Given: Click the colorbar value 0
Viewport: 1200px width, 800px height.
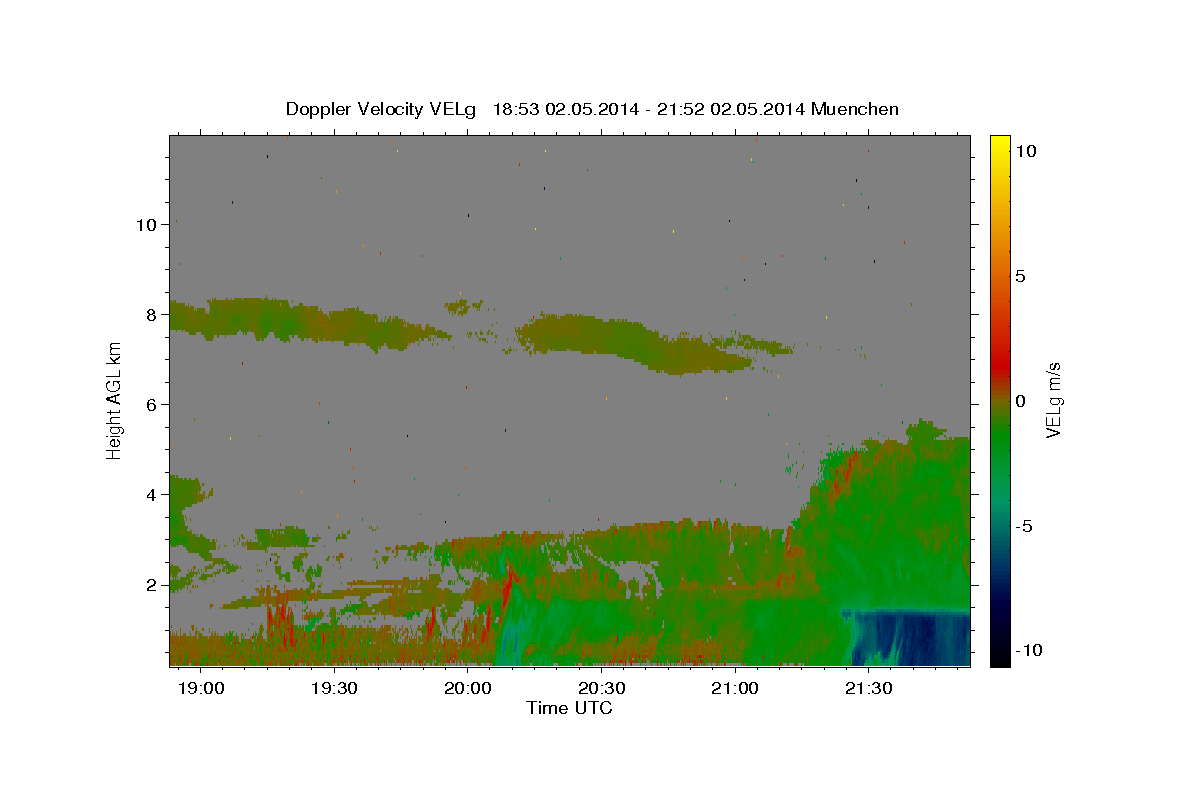Looking at the screenshot, I should point(1022,401).
